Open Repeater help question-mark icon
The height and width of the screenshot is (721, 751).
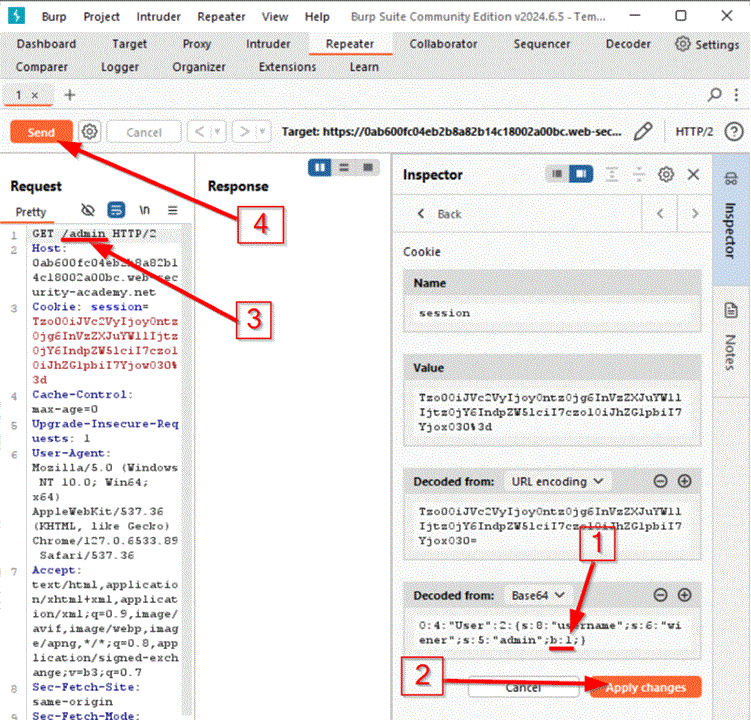click(733, 132)
